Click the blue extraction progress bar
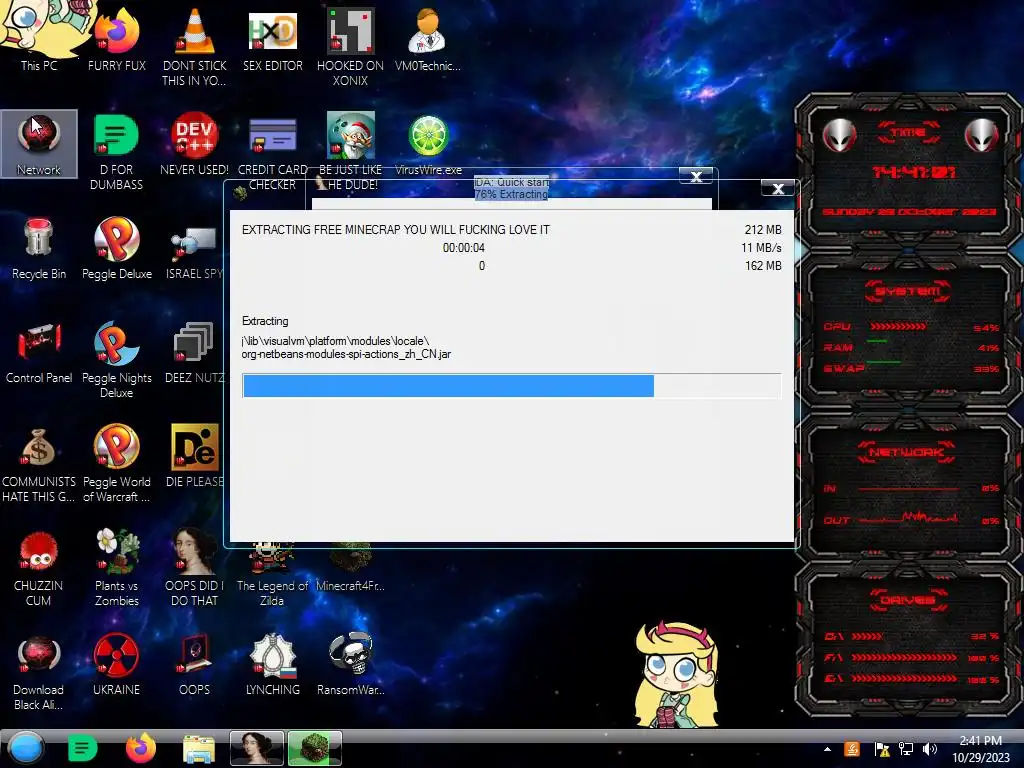 pyautogui.click(x=512, y=385)
